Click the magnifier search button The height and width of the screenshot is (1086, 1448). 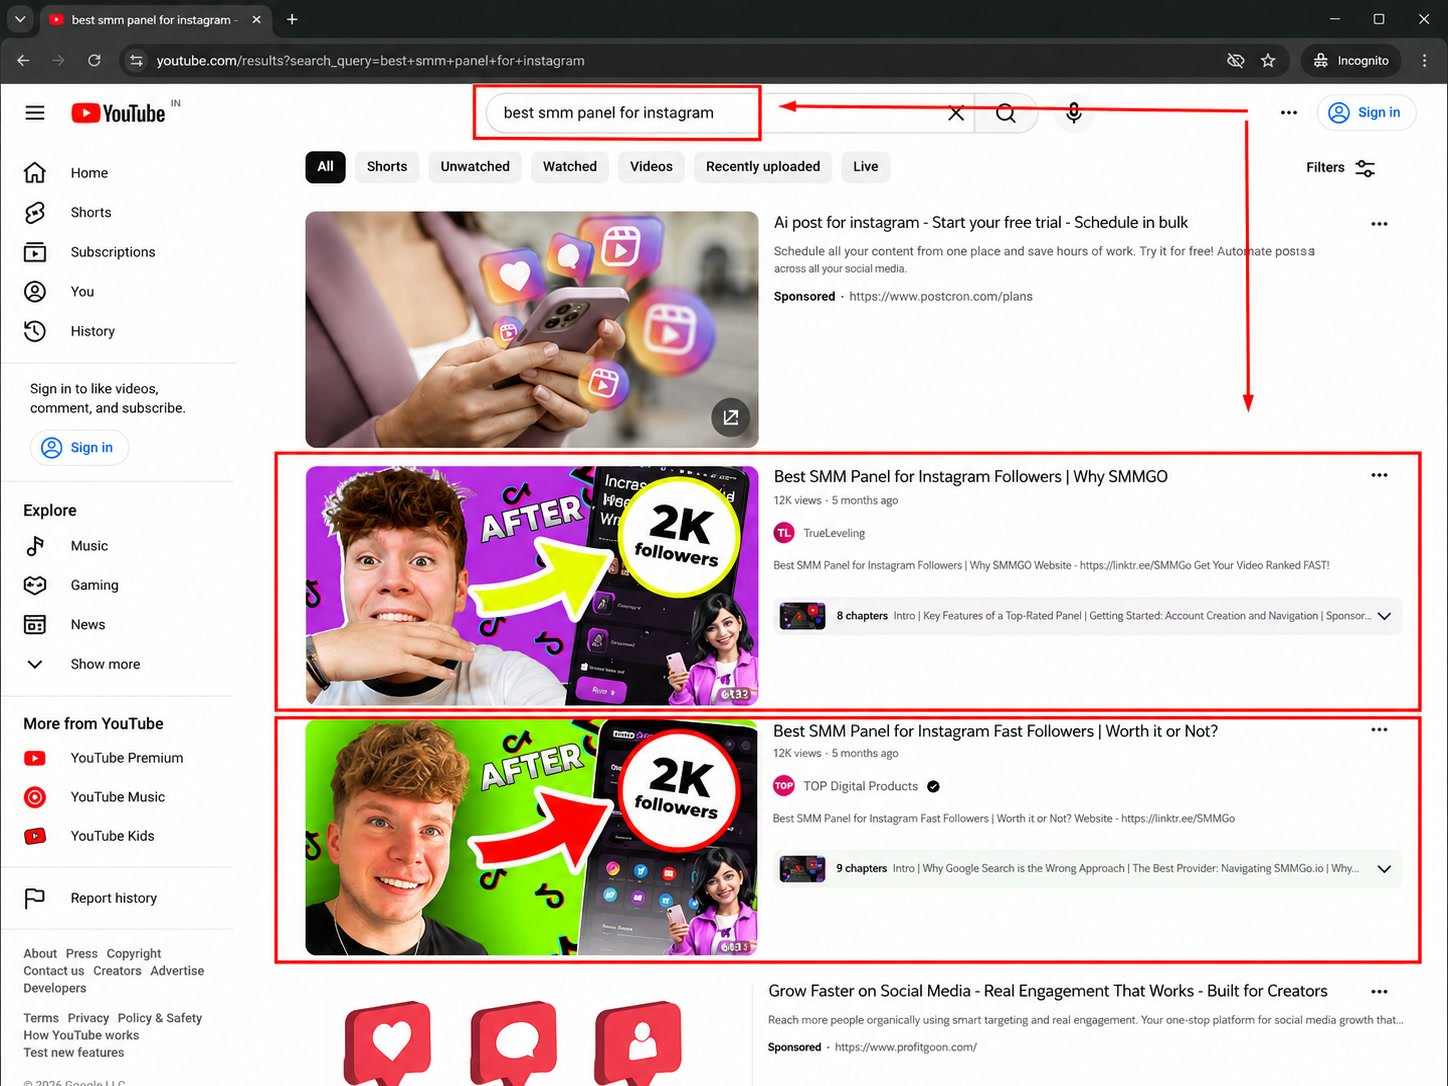[1006, 113]
